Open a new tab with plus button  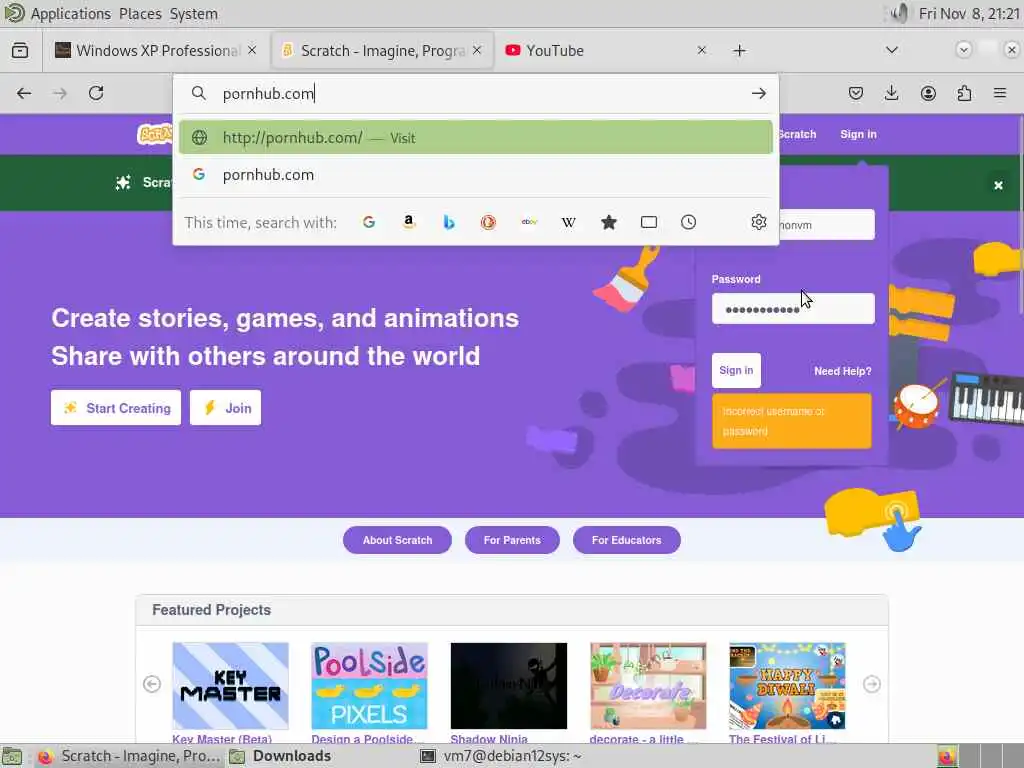pyautogui.click(x=739, y=50)
